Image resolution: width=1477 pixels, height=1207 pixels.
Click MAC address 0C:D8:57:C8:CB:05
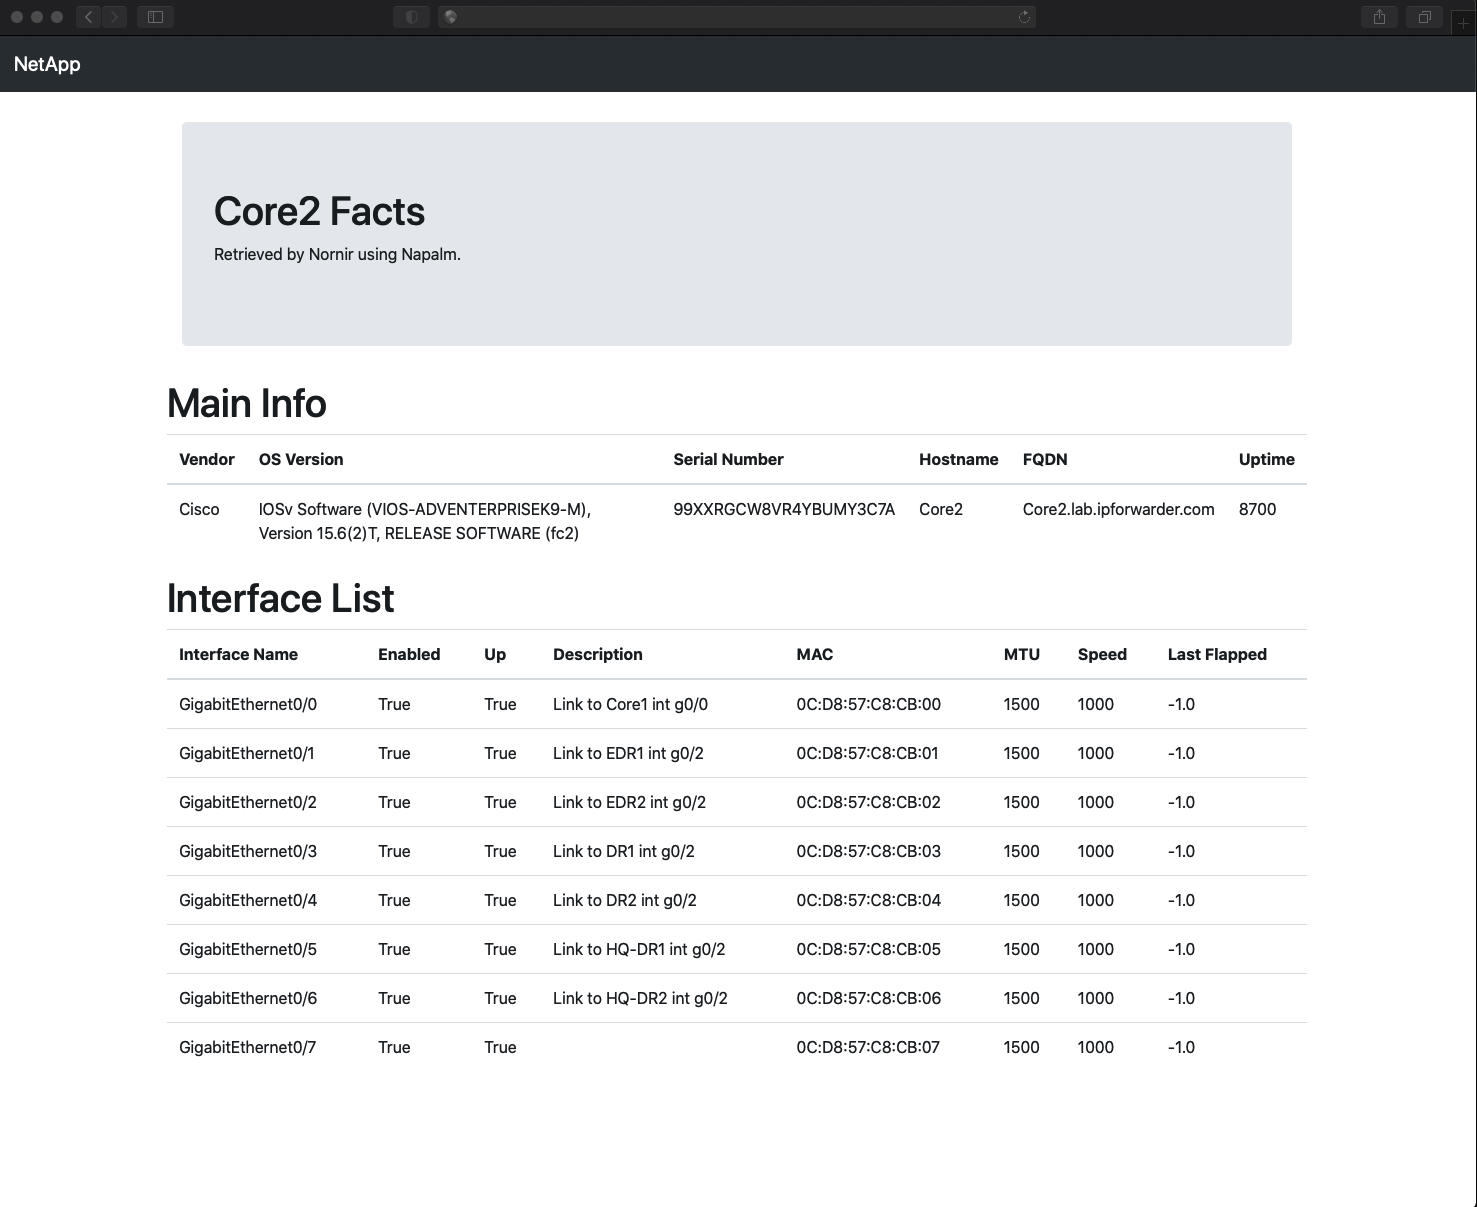coord(868,949)
